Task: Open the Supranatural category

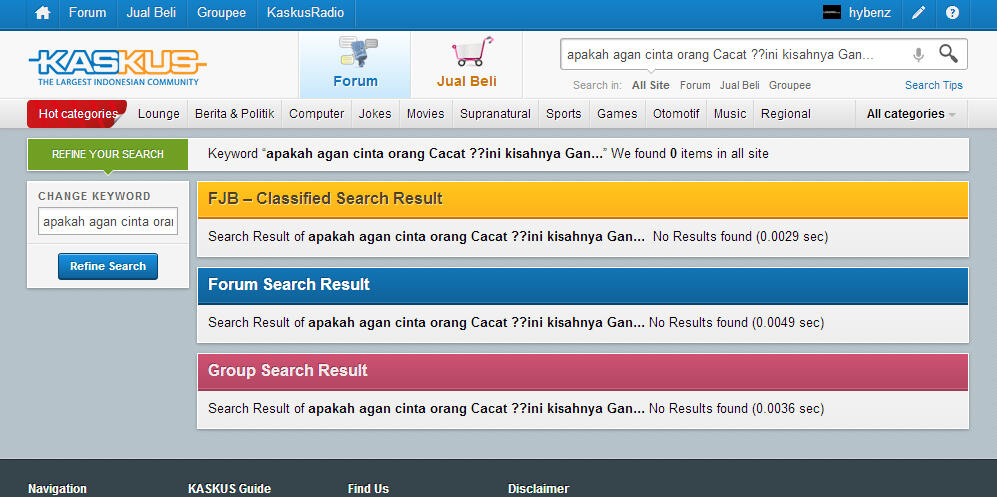Action: pyautogui.click(x=495, y=114)
